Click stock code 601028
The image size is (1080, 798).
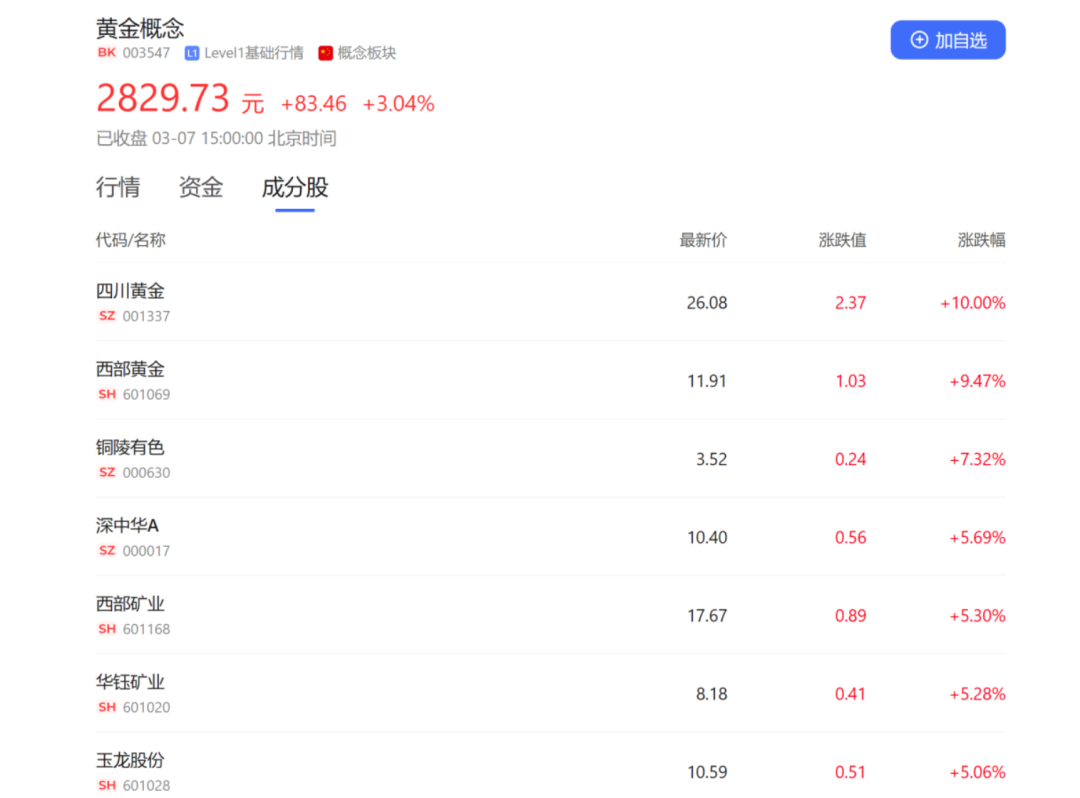(x=146, y=786)
